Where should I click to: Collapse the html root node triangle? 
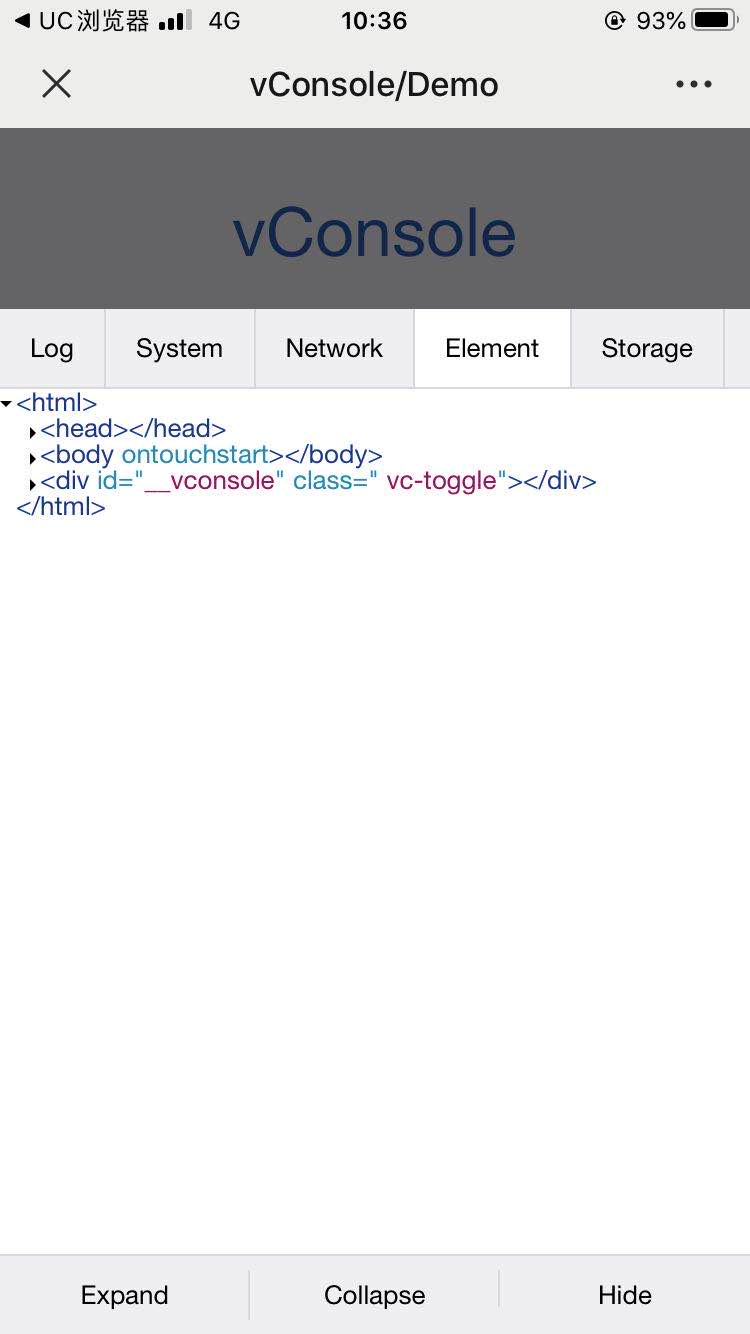coord(7,404)
